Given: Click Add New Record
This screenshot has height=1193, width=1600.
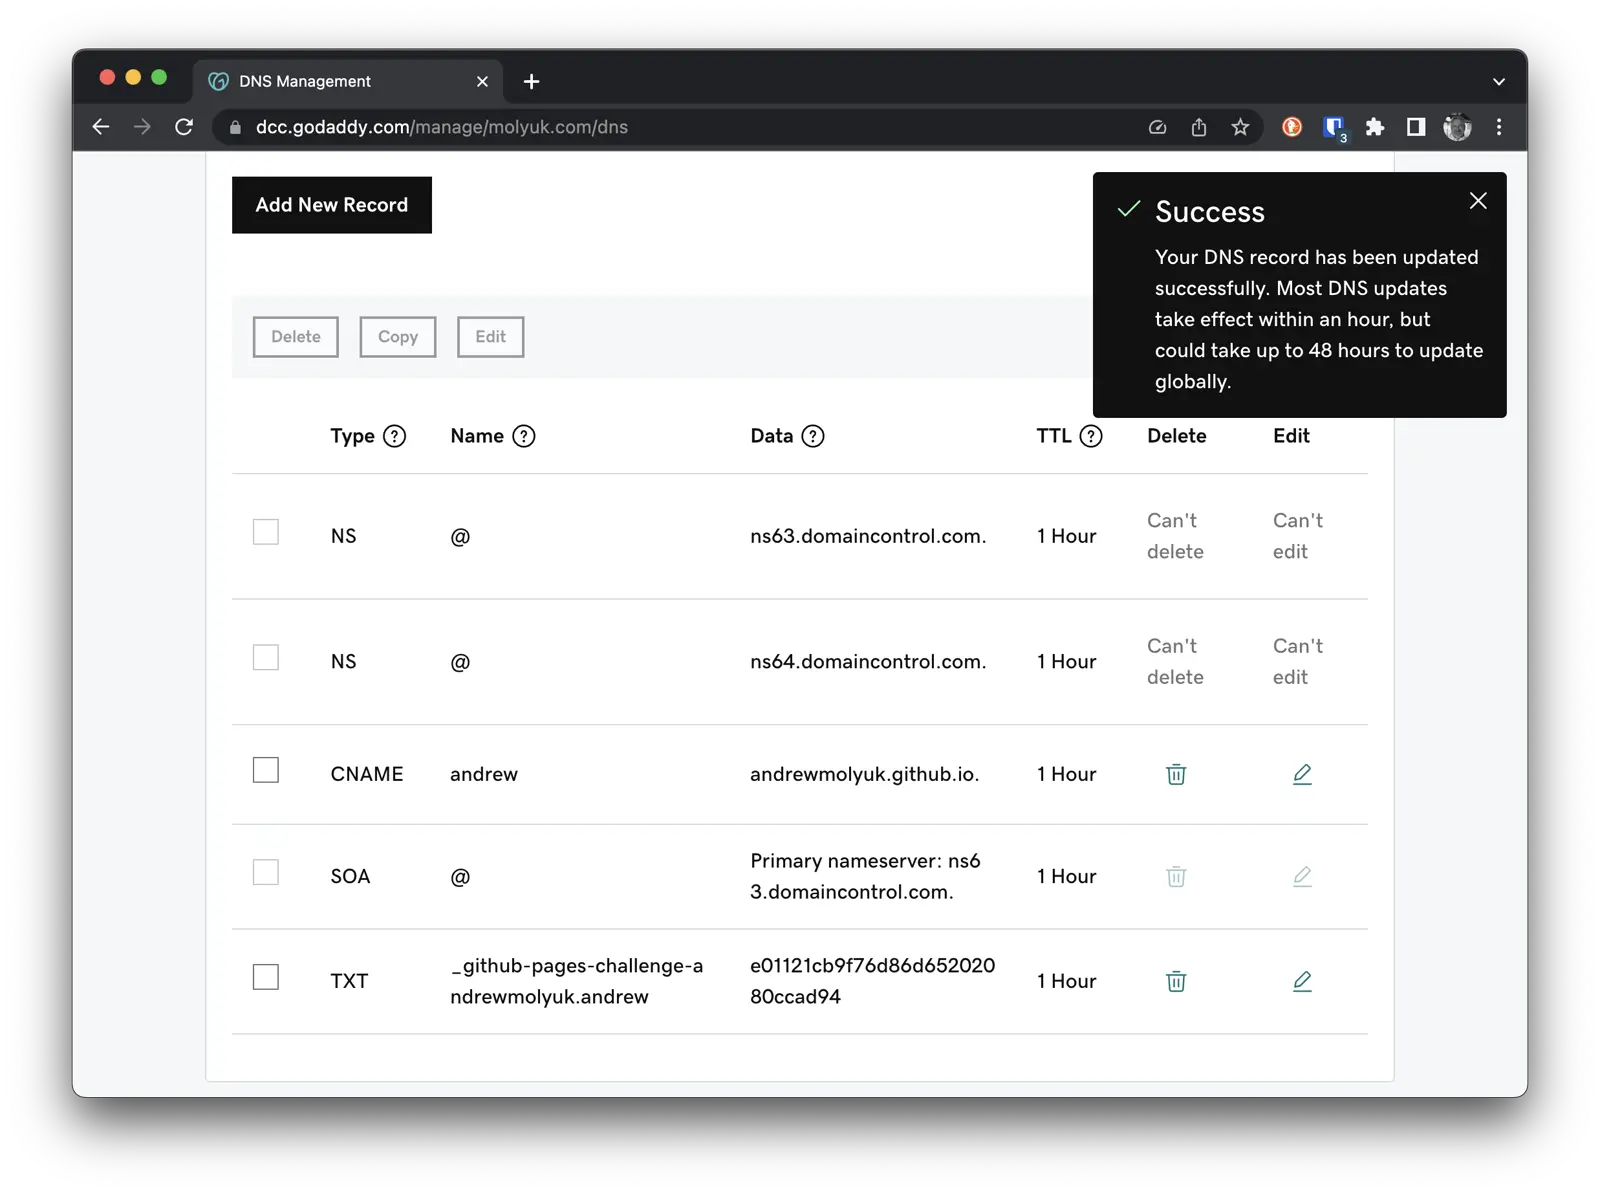Looking at the screenshot, I should [331, 205].
